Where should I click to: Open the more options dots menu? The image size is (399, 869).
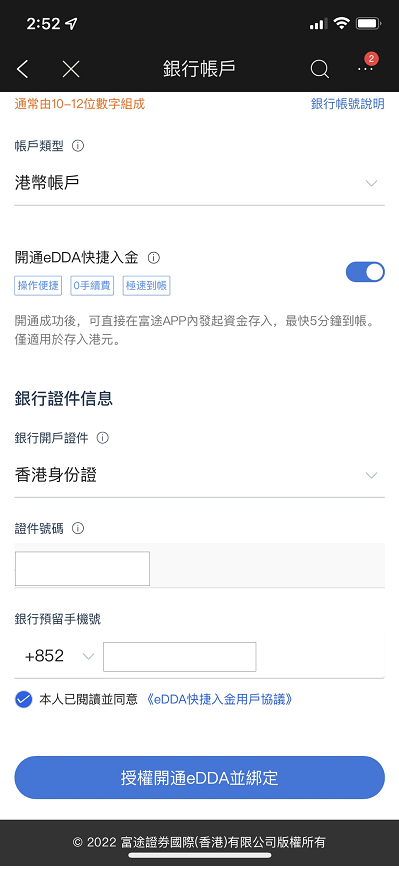click(x=365, y=69)
